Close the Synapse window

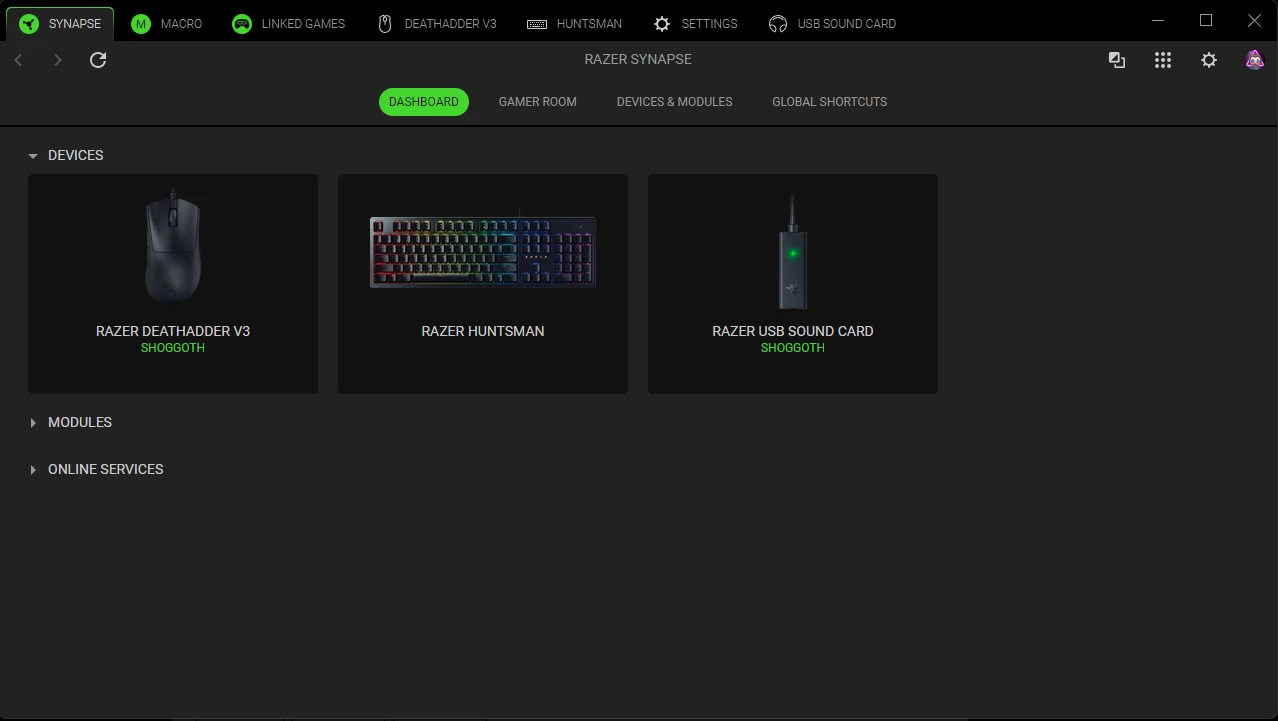pos(1254,21)
